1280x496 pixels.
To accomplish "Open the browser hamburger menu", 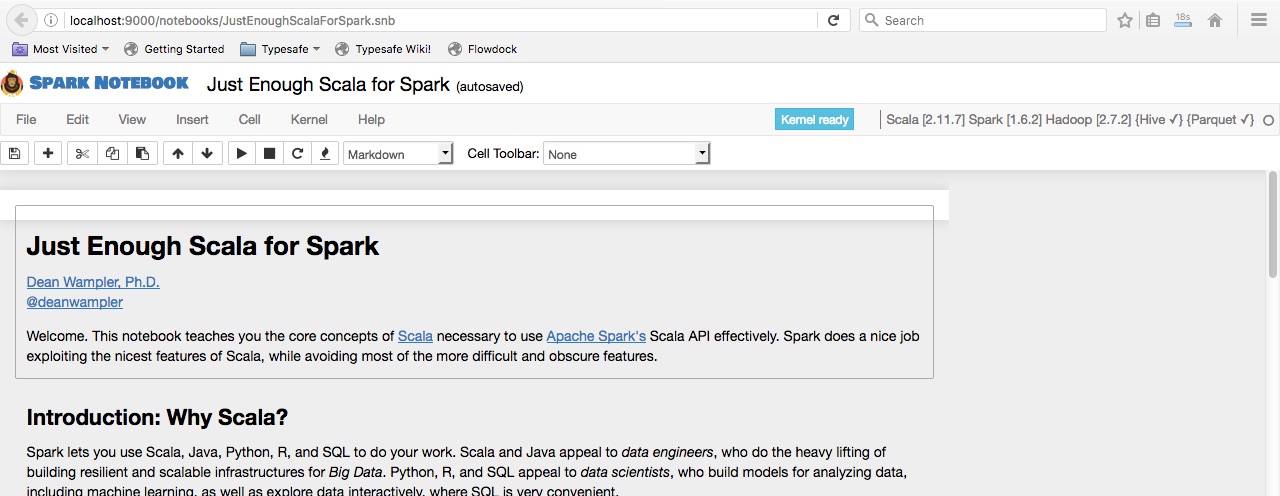I will (1259, 20).
